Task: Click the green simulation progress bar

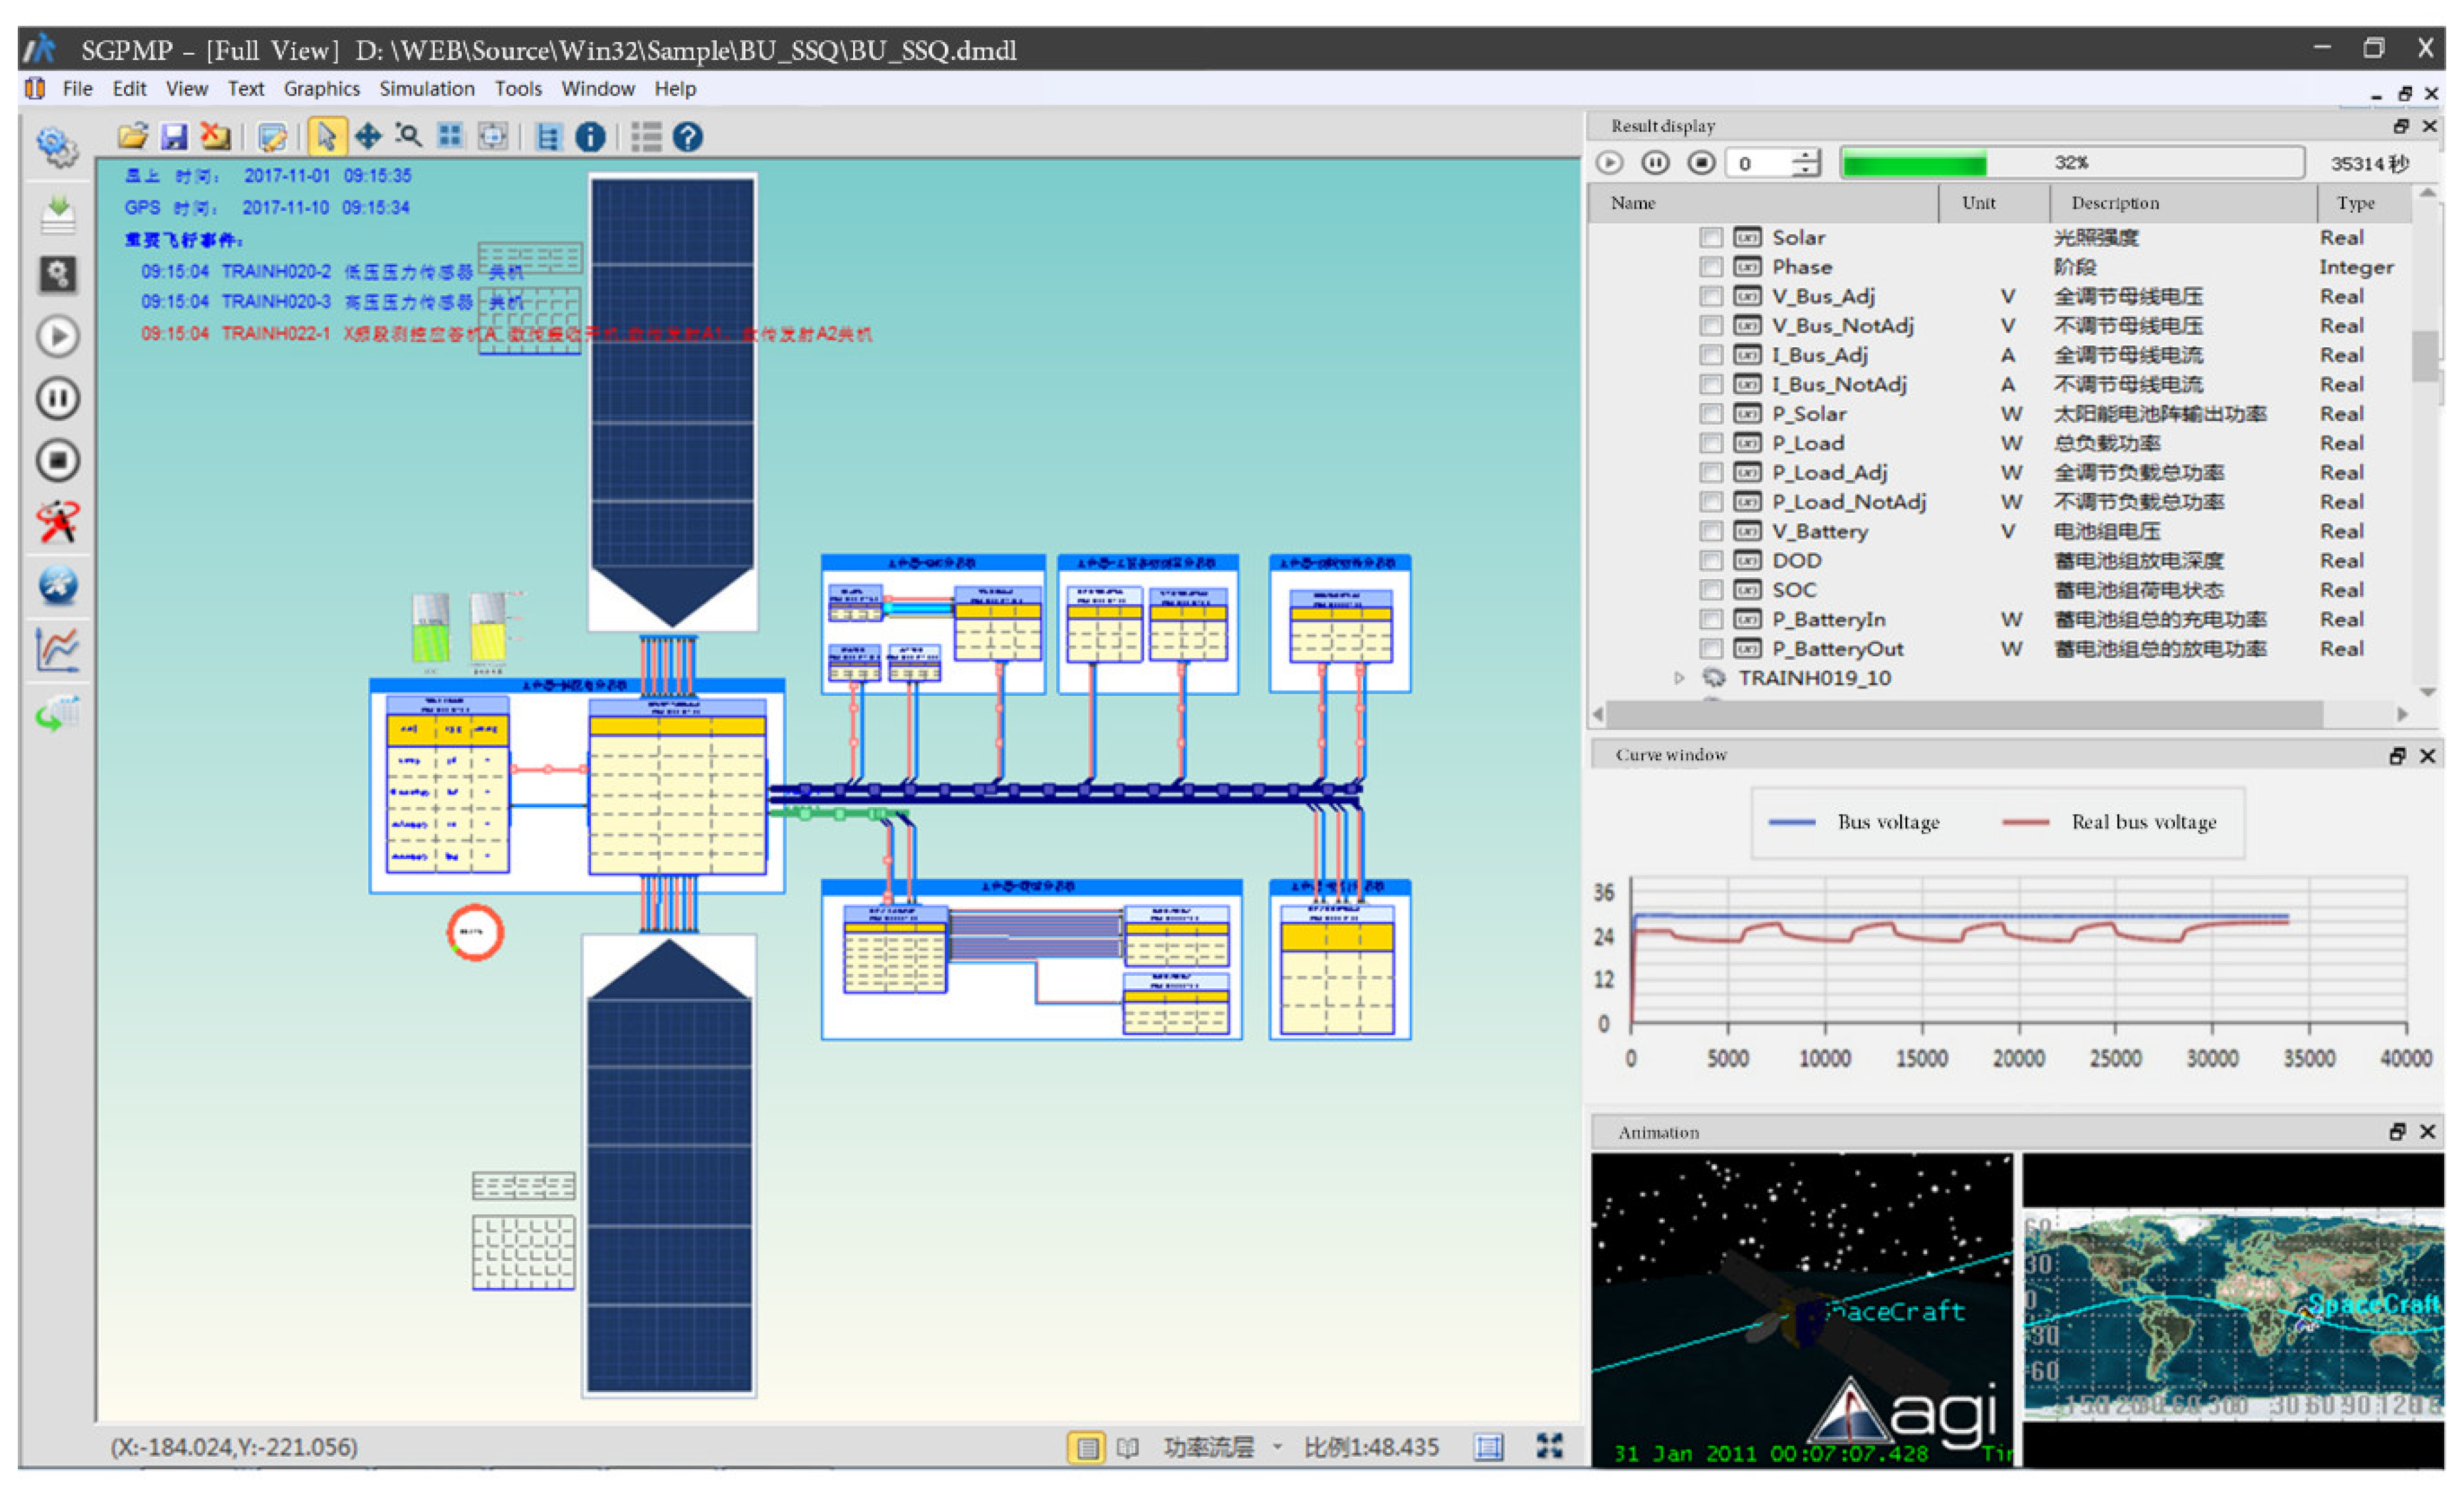Action: tap(1914, 163)
